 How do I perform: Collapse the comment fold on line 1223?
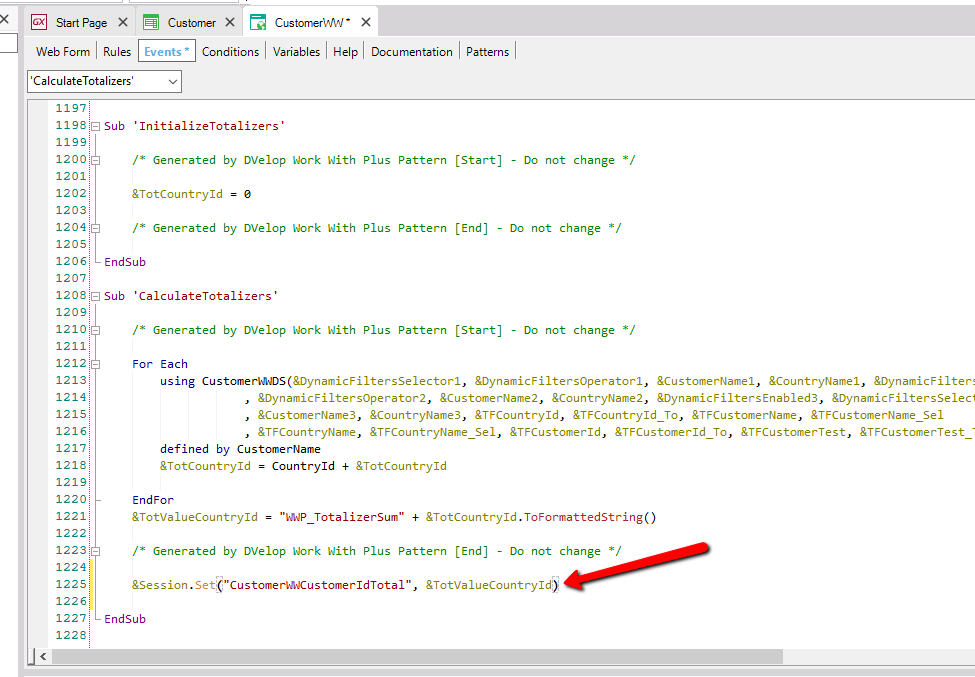tap(96, 551)
